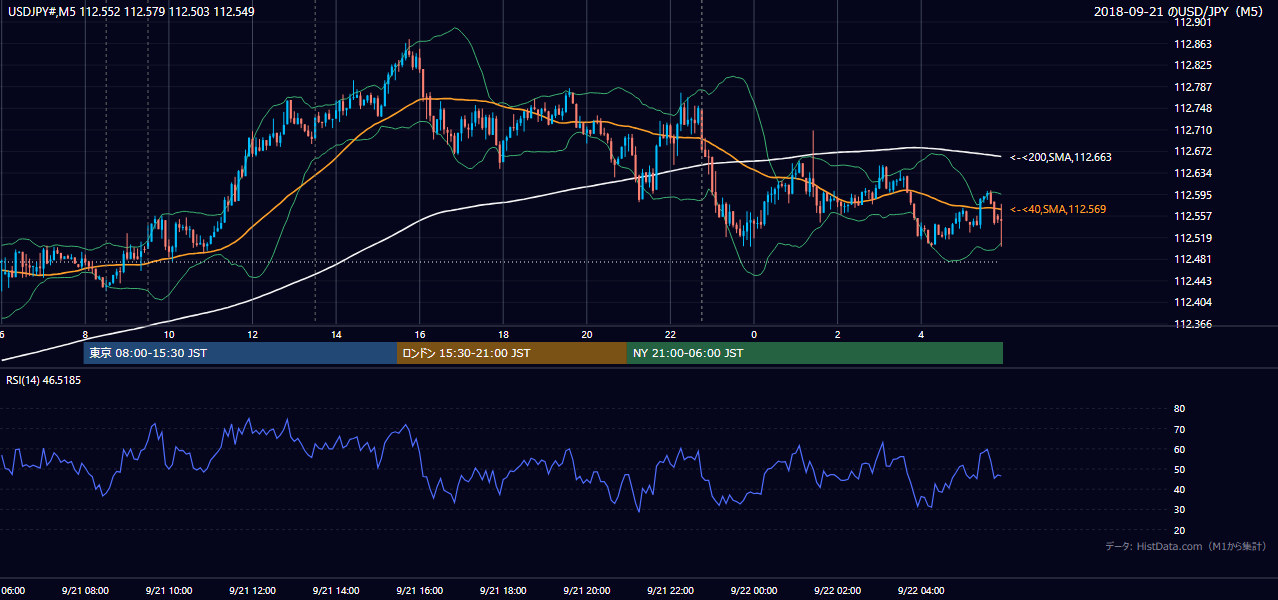The height and width of the screenshot is (600, 1278).
Task: Click RSI scale level 20
Action: click(x=1179, y=530)
